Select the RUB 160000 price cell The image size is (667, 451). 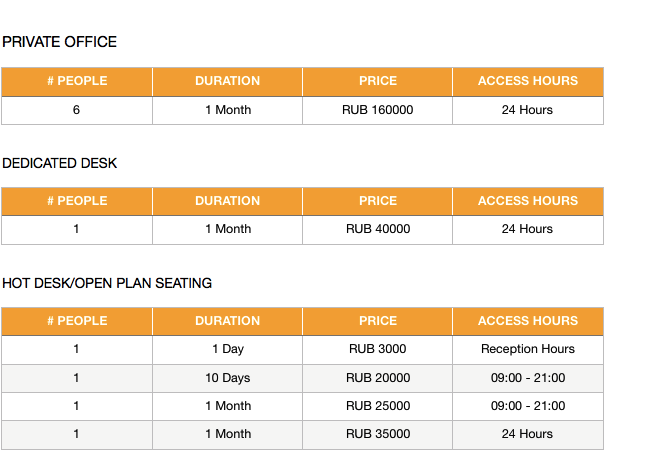pos(377,110)
